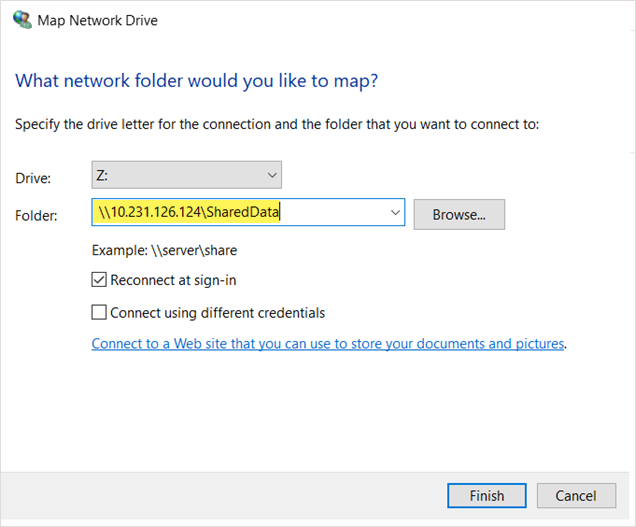
Task: Click Finish to map the drive
Action: [487, 495]
